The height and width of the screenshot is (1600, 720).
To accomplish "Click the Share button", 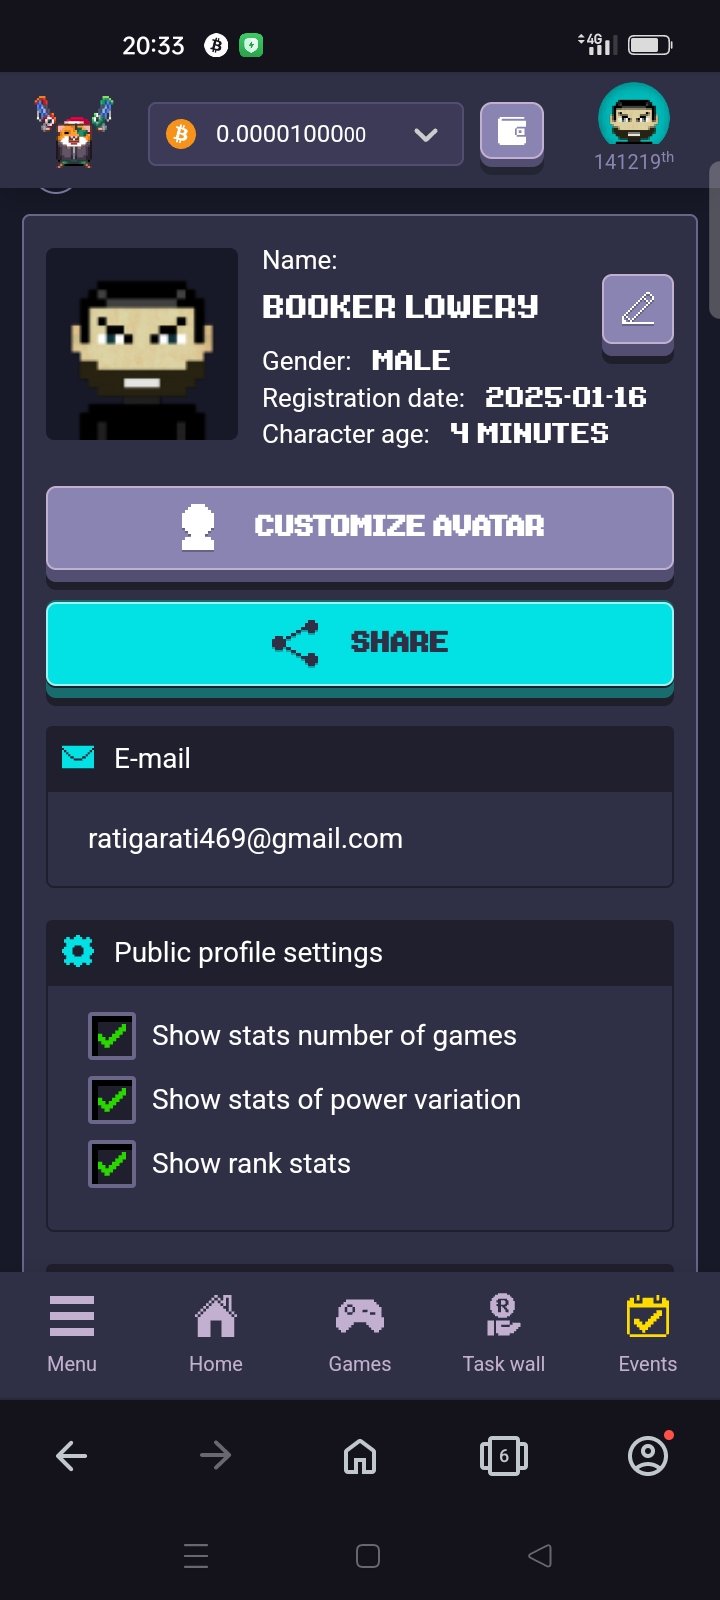I will point(360,644).
